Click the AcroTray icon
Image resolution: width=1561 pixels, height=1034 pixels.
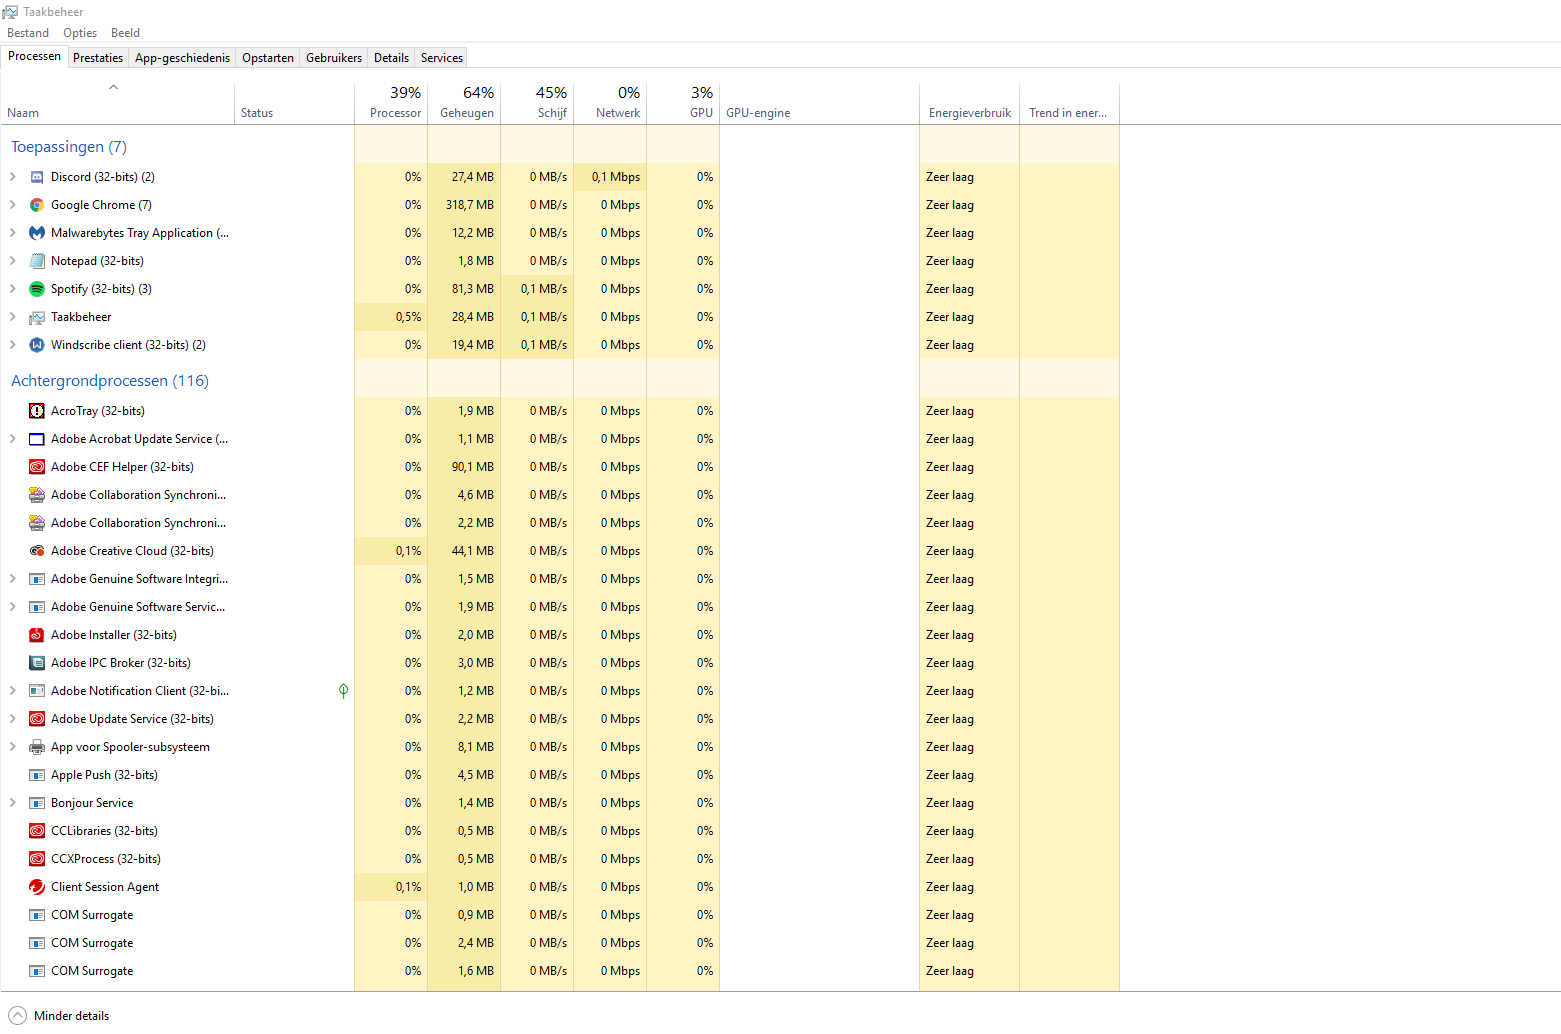click(37, 411)
